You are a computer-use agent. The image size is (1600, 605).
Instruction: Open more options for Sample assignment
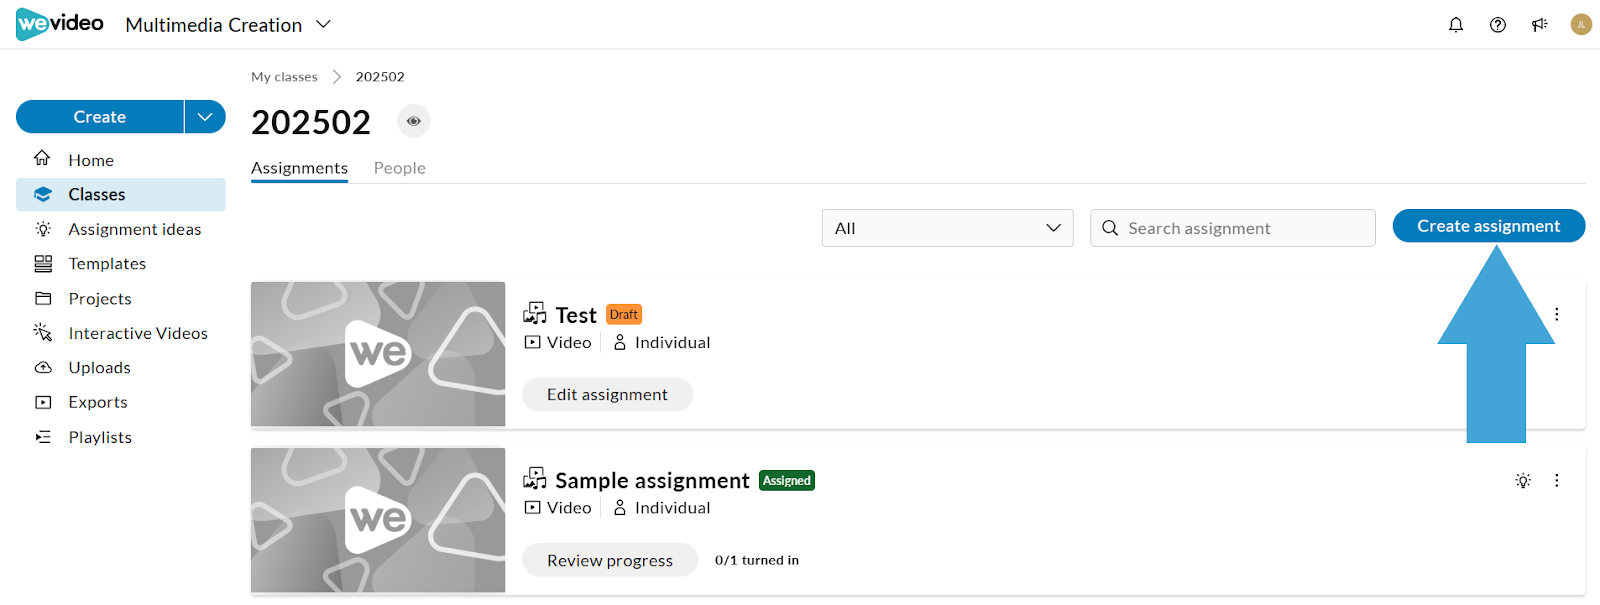1557,480
